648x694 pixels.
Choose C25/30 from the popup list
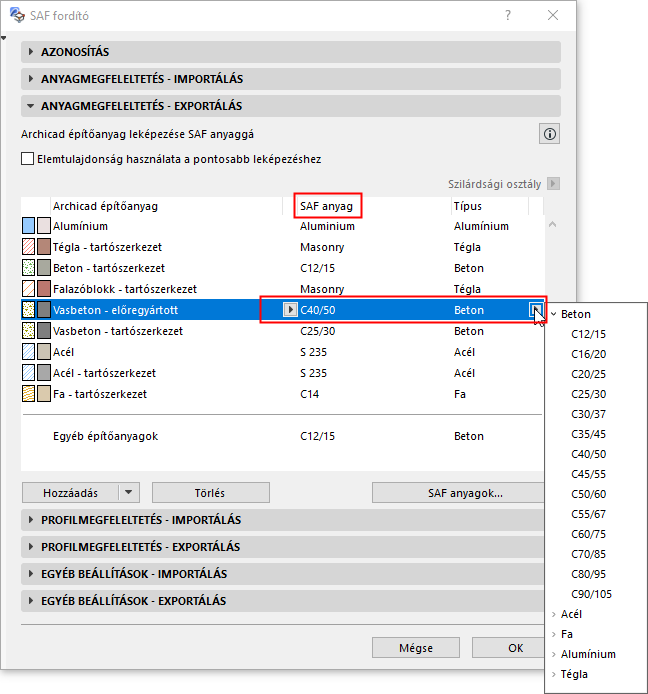tap(588, 394)
